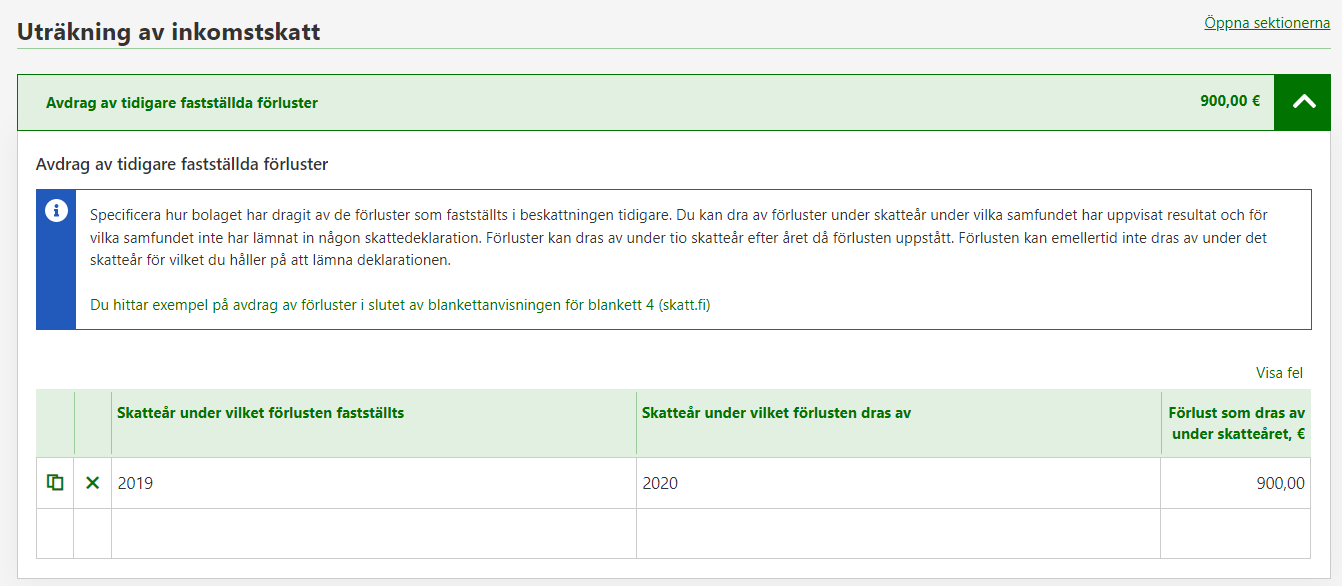Click empty cell under Förlusten dras av column
Image resolution: width=1342 pixels, height=586 pixels.
[x=897, y=533]
